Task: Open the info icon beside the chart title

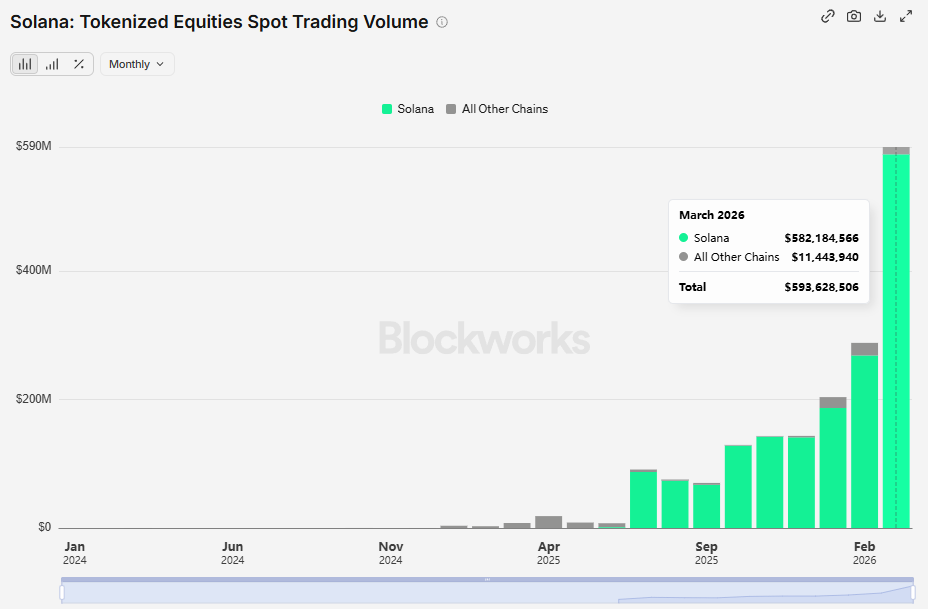Action: tap(443, 22)
